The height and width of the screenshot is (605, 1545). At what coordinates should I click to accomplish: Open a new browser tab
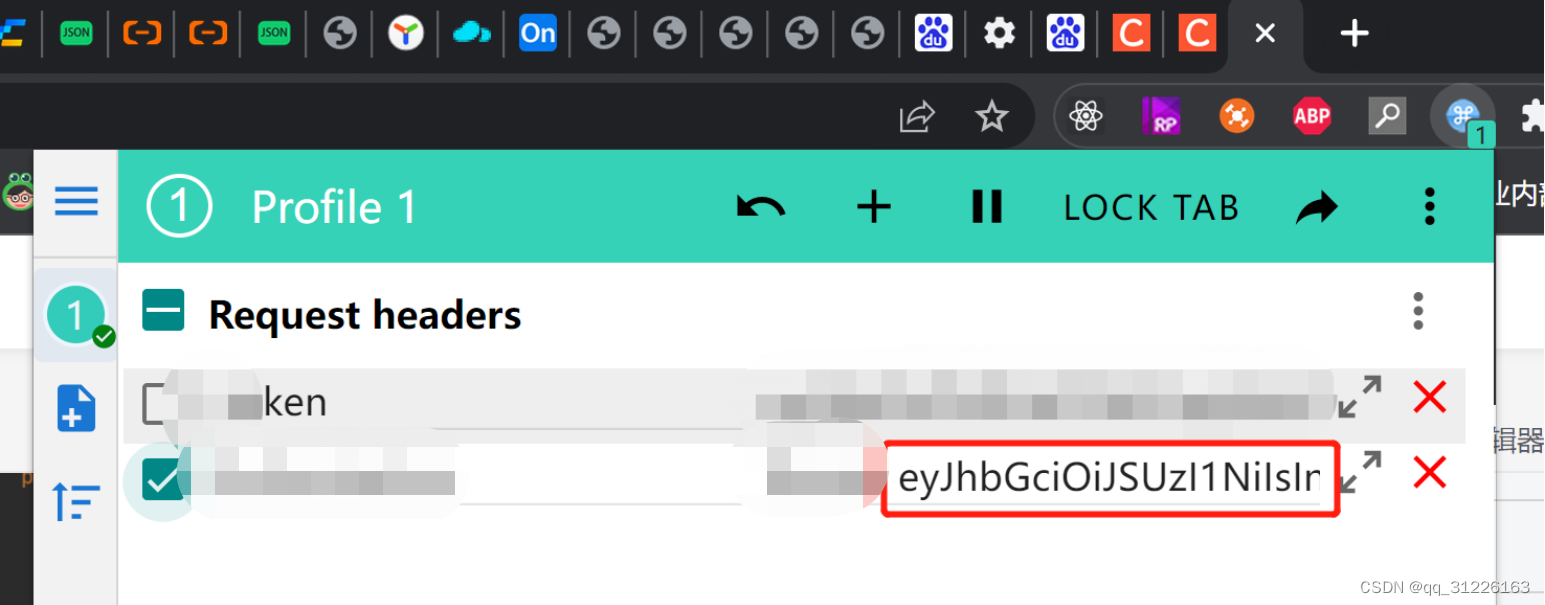[1354, 34]
